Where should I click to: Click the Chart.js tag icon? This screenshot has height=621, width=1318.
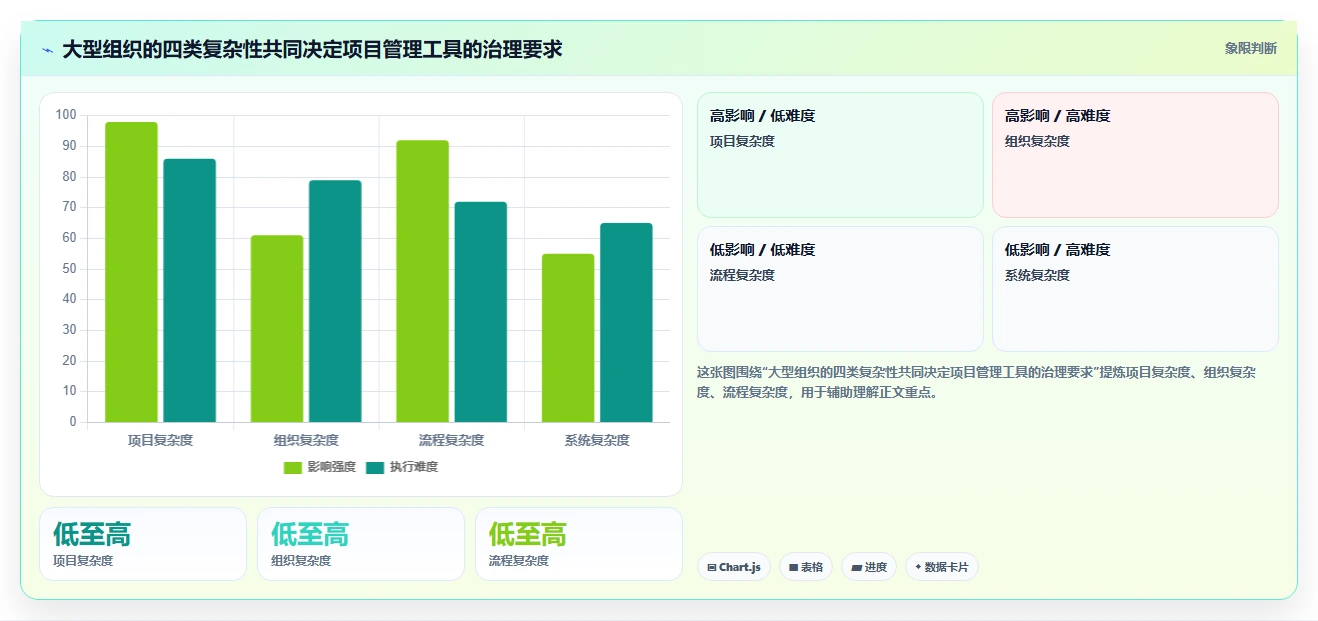pos(711,568)
